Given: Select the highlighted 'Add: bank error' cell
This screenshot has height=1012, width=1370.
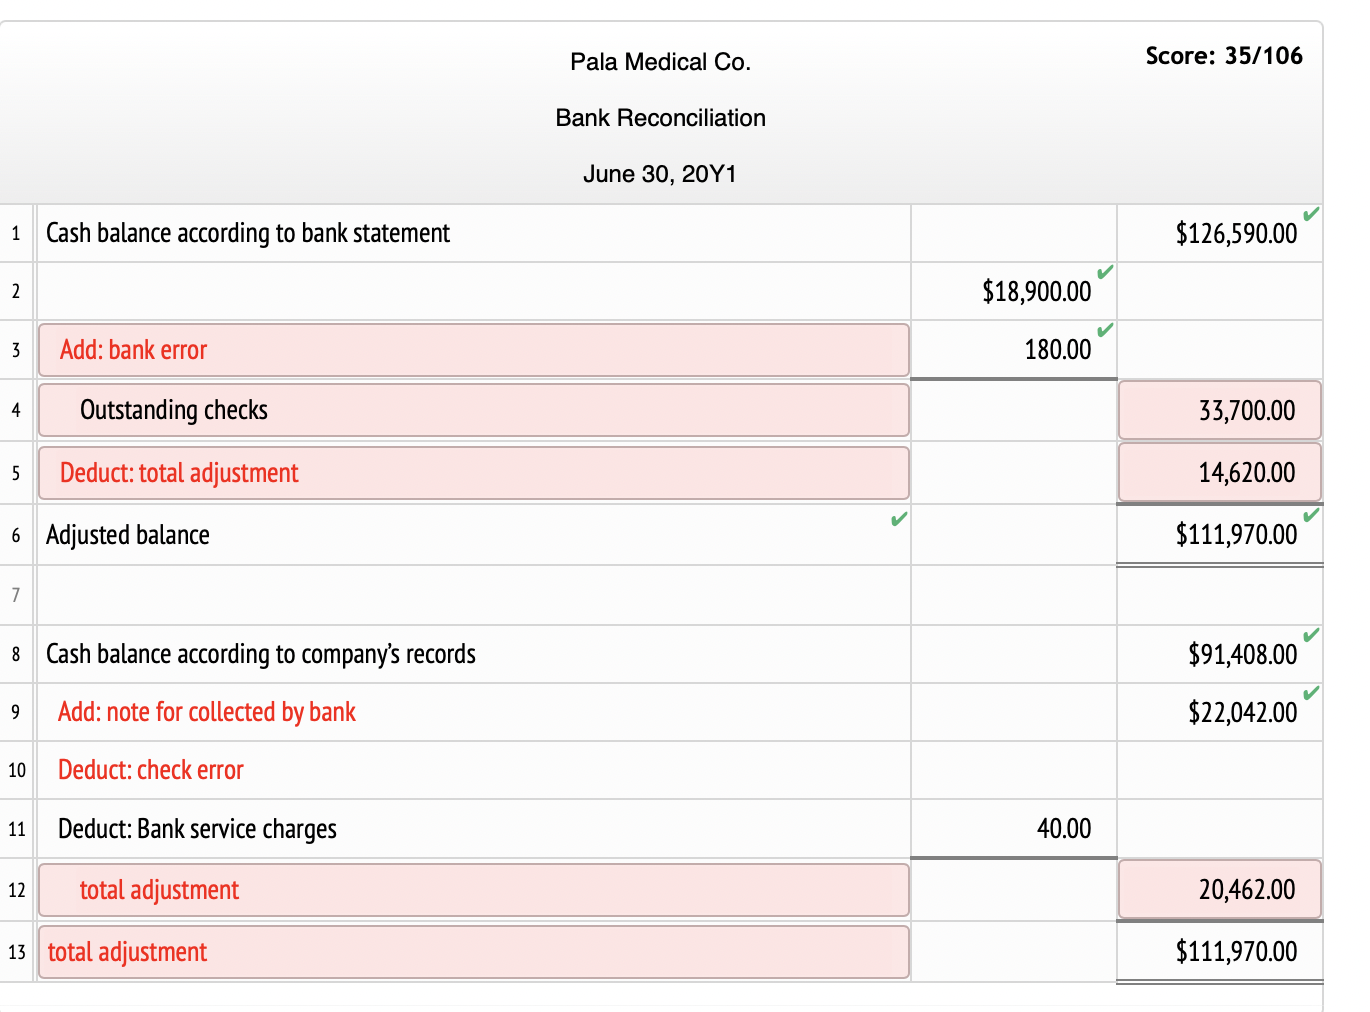Looking at the screenshot, I should tap(473, 350).
